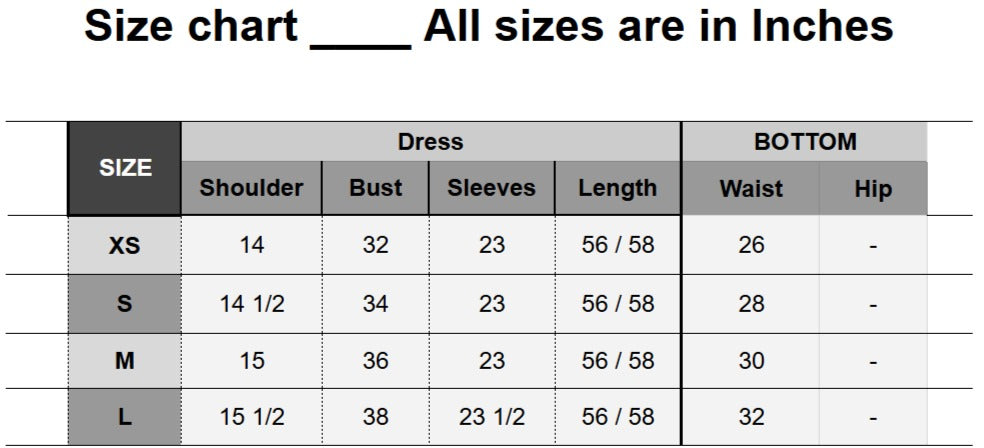Select the bust value 36

(x=375, y=361)
